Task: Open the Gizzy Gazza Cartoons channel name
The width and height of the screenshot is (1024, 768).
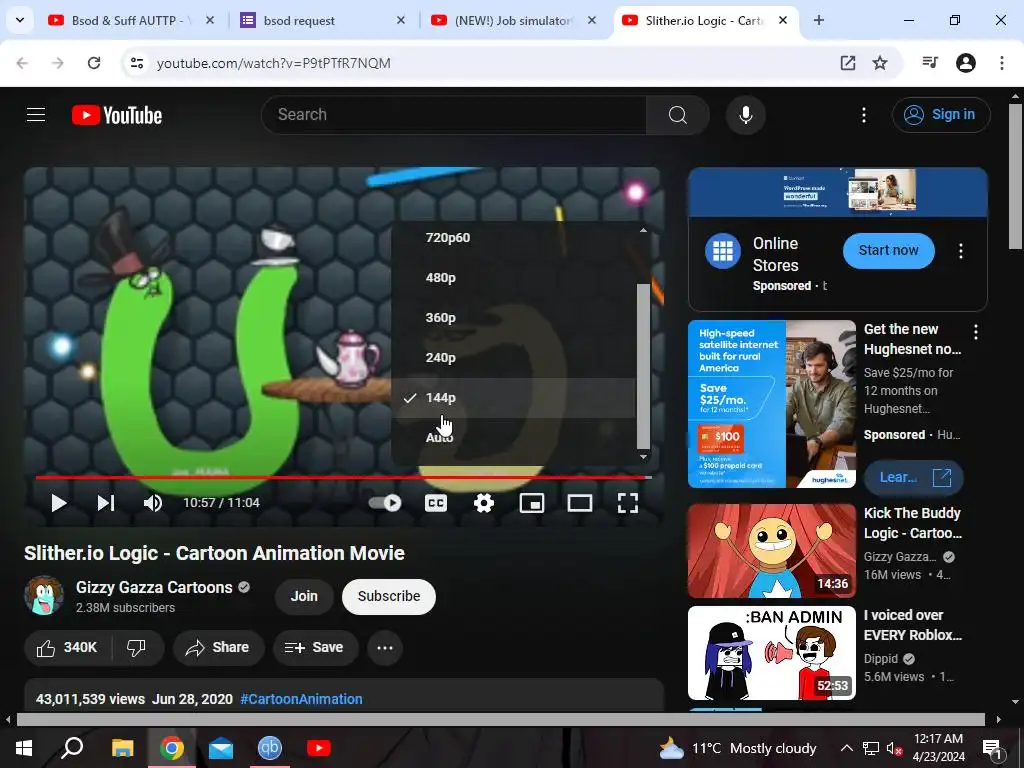Action: click(x=154, y=587)
